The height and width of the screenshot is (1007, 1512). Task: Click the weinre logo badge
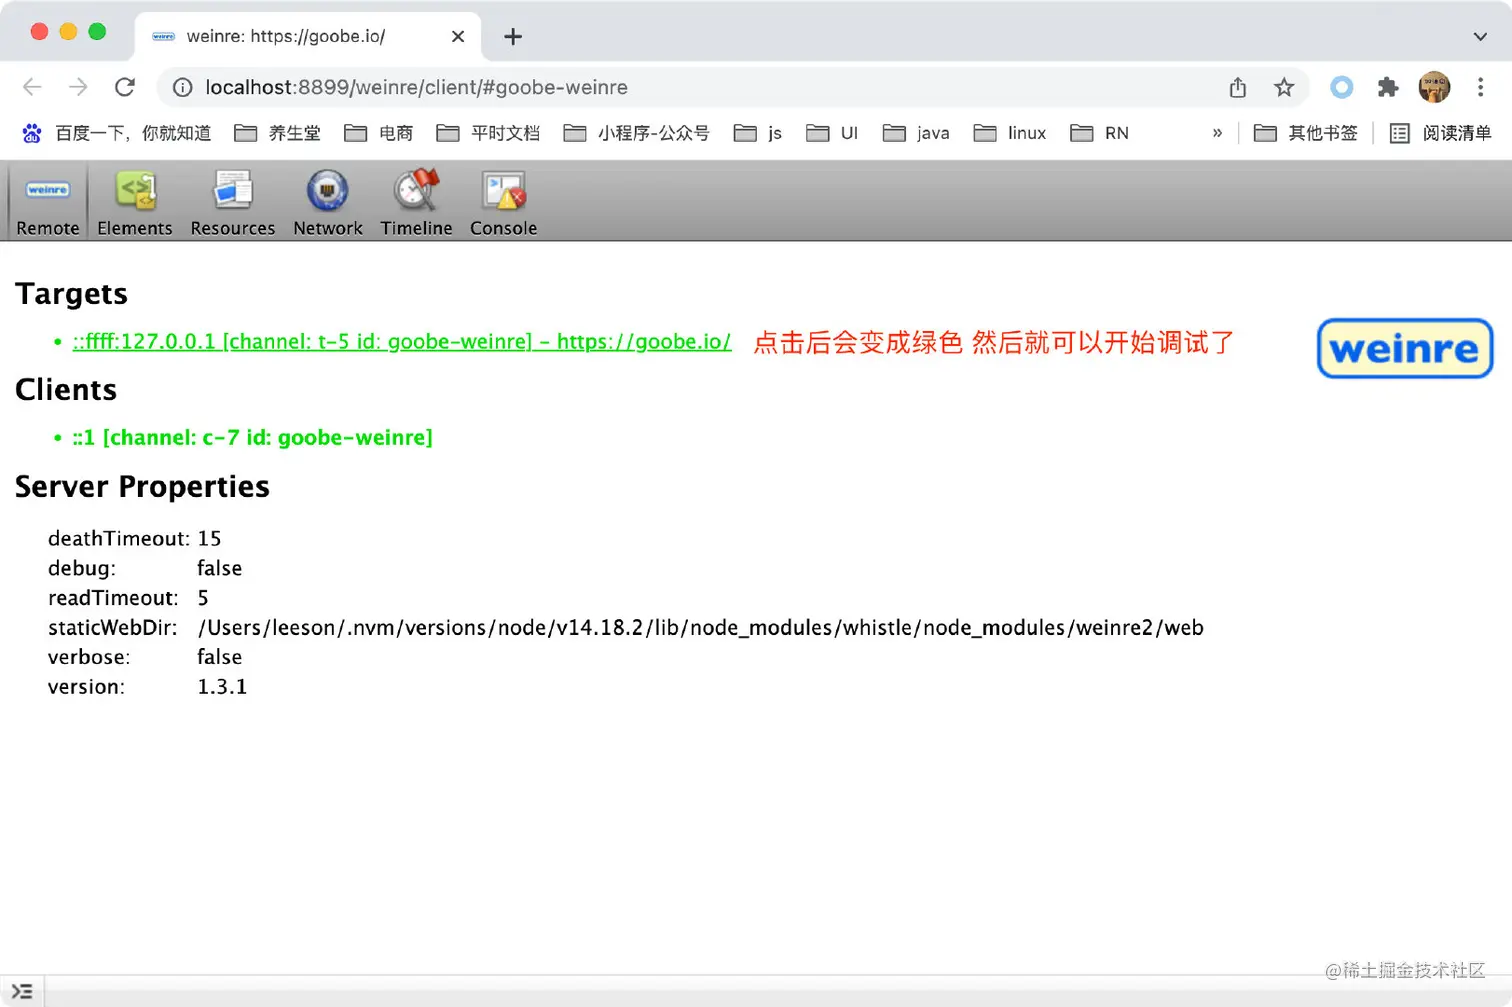[1405, 349]
